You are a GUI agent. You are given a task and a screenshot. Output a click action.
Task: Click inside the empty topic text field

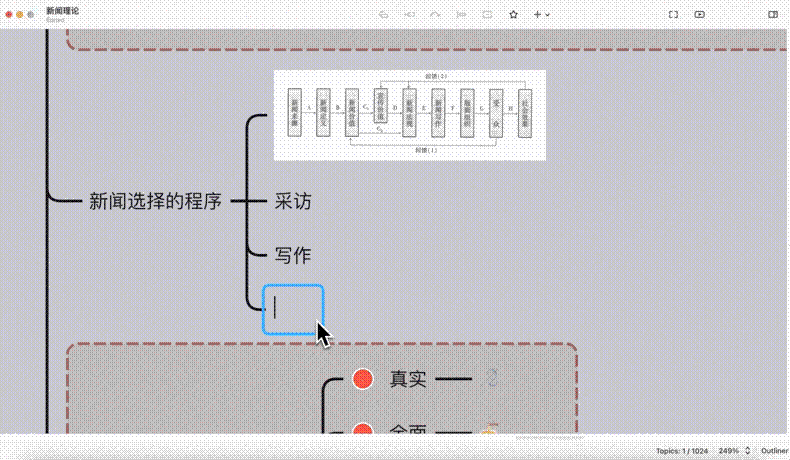coord(293,309)
